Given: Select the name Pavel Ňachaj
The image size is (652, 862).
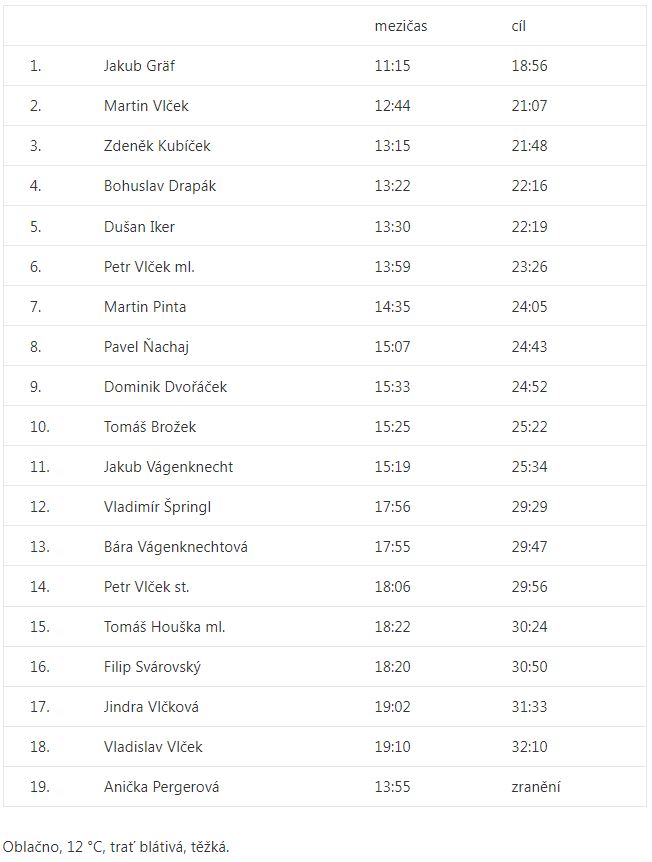Looking at the screenshot, I should 146,347.
